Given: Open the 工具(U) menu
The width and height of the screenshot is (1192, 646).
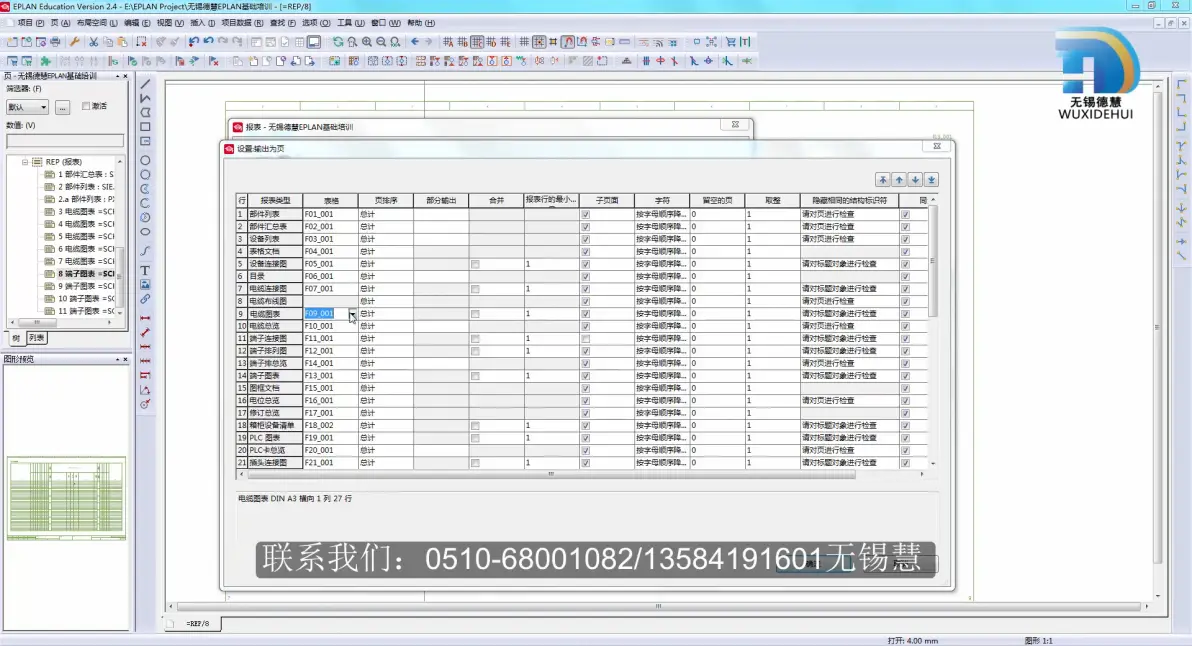Looking at the screenshot, I should tap(350, 23).
